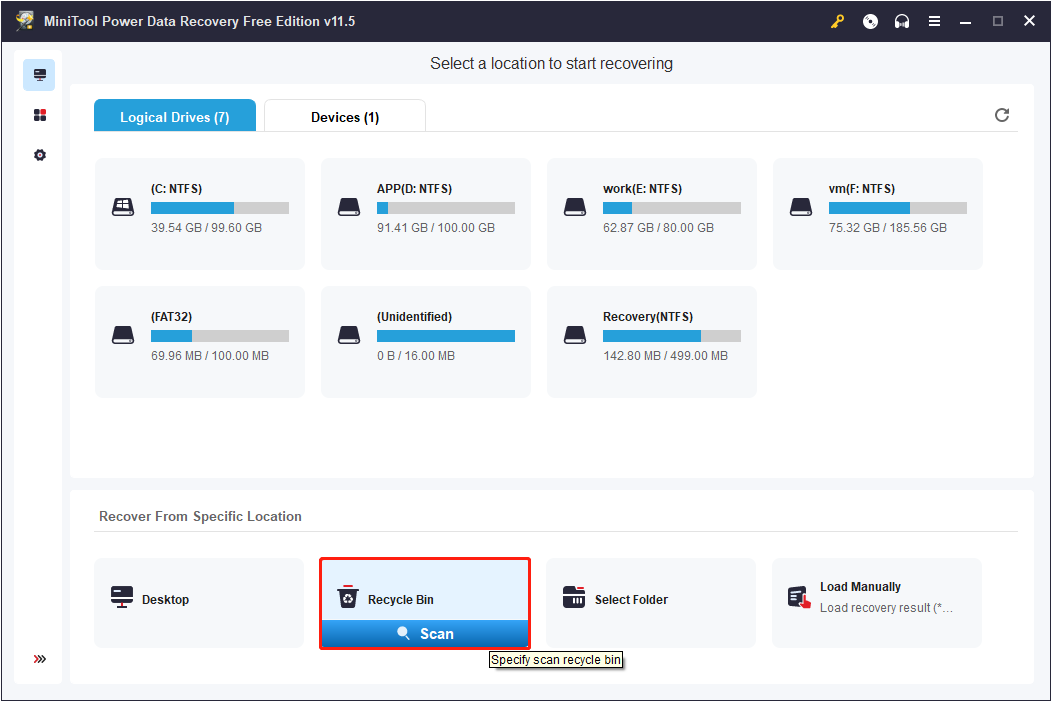Click the Desktop monitor icon
This screenshot has width=1054, height=703.
tap(122, 597)
